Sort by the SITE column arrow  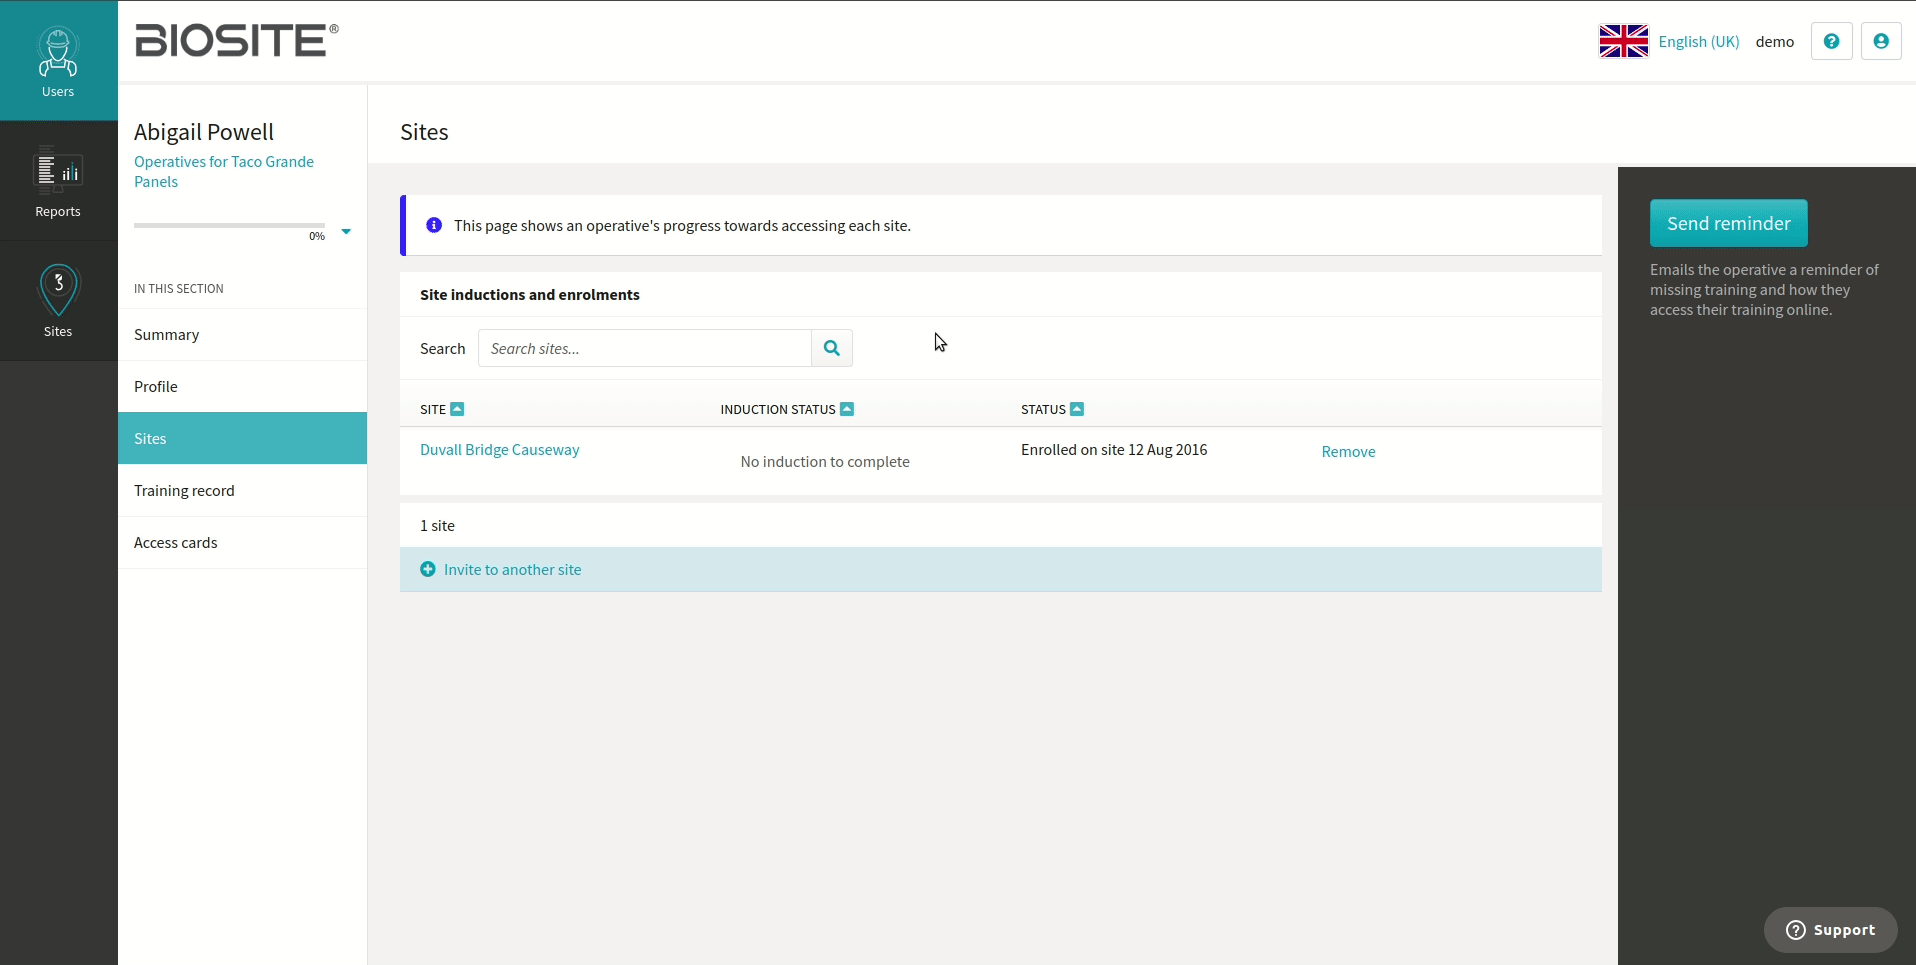[x=457, y=409]
